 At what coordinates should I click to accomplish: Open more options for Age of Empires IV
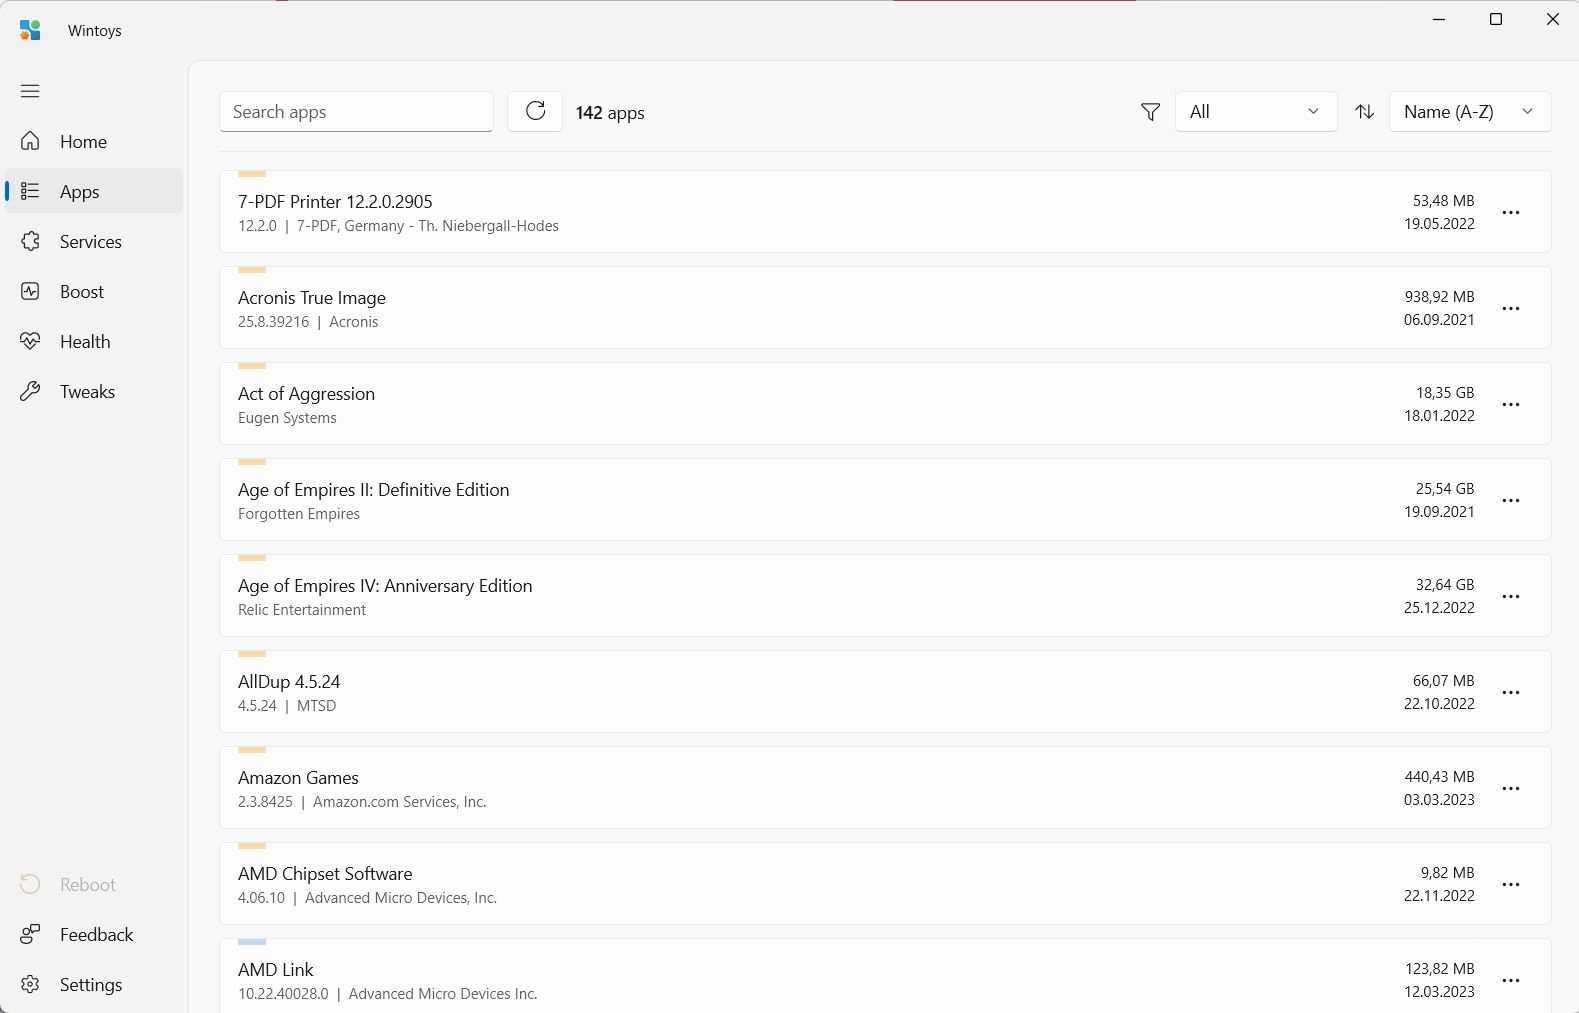pyautogui.click(x=1511, y=596)
